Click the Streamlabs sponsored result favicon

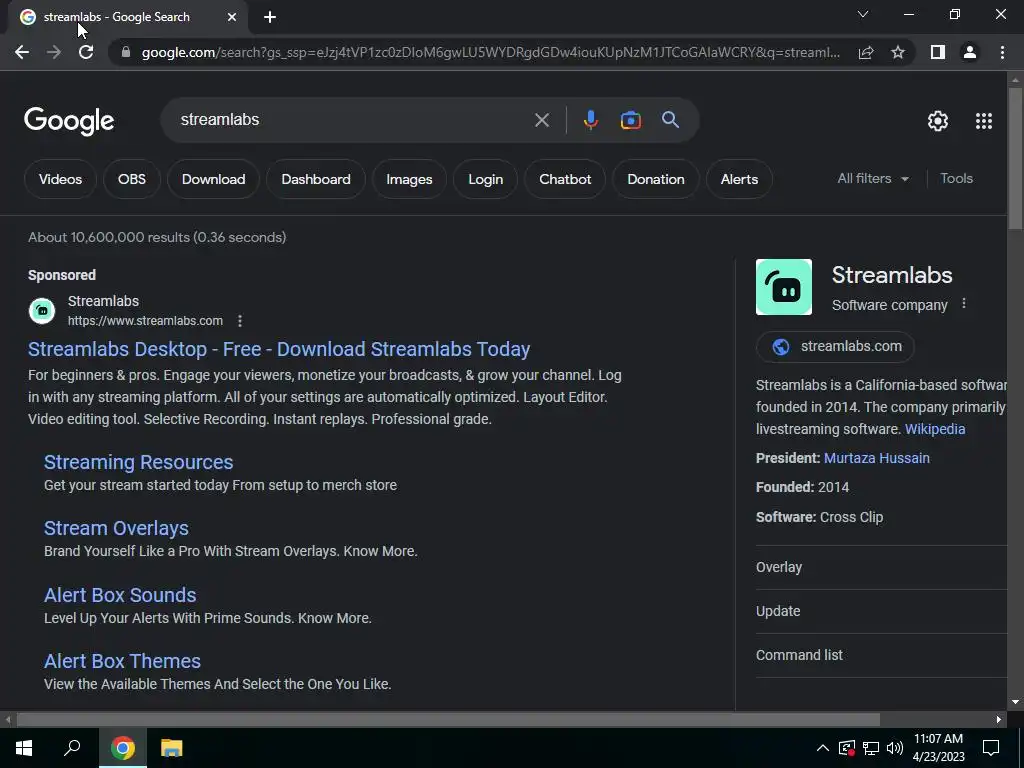point(42,310)
